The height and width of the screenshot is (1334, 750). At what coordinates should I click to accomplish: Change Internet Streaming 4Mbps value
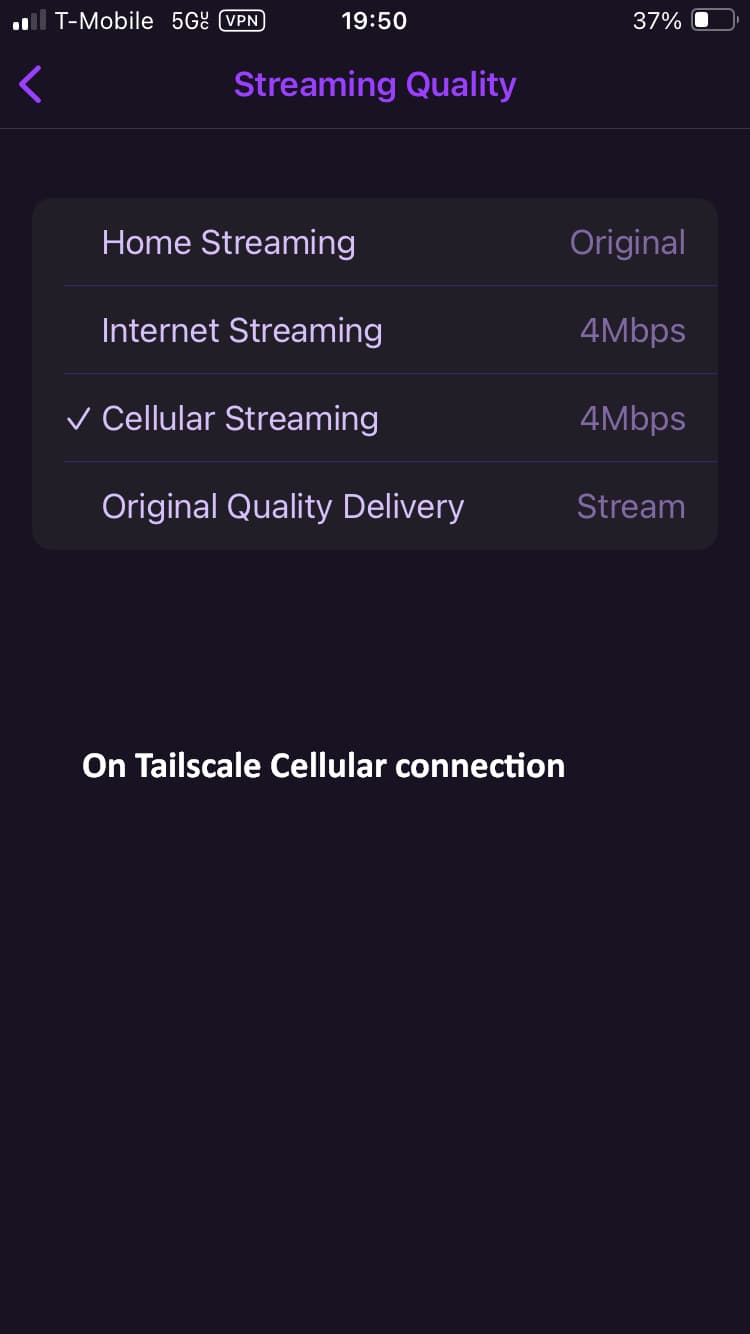pyautogui.click(x=632, y=331)
